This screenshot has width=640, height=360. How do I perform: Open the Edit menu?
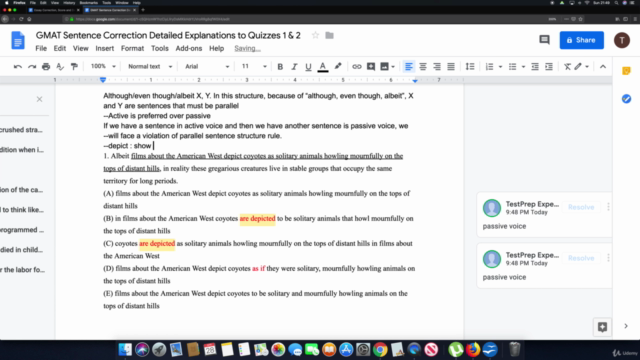coord(60,48)
